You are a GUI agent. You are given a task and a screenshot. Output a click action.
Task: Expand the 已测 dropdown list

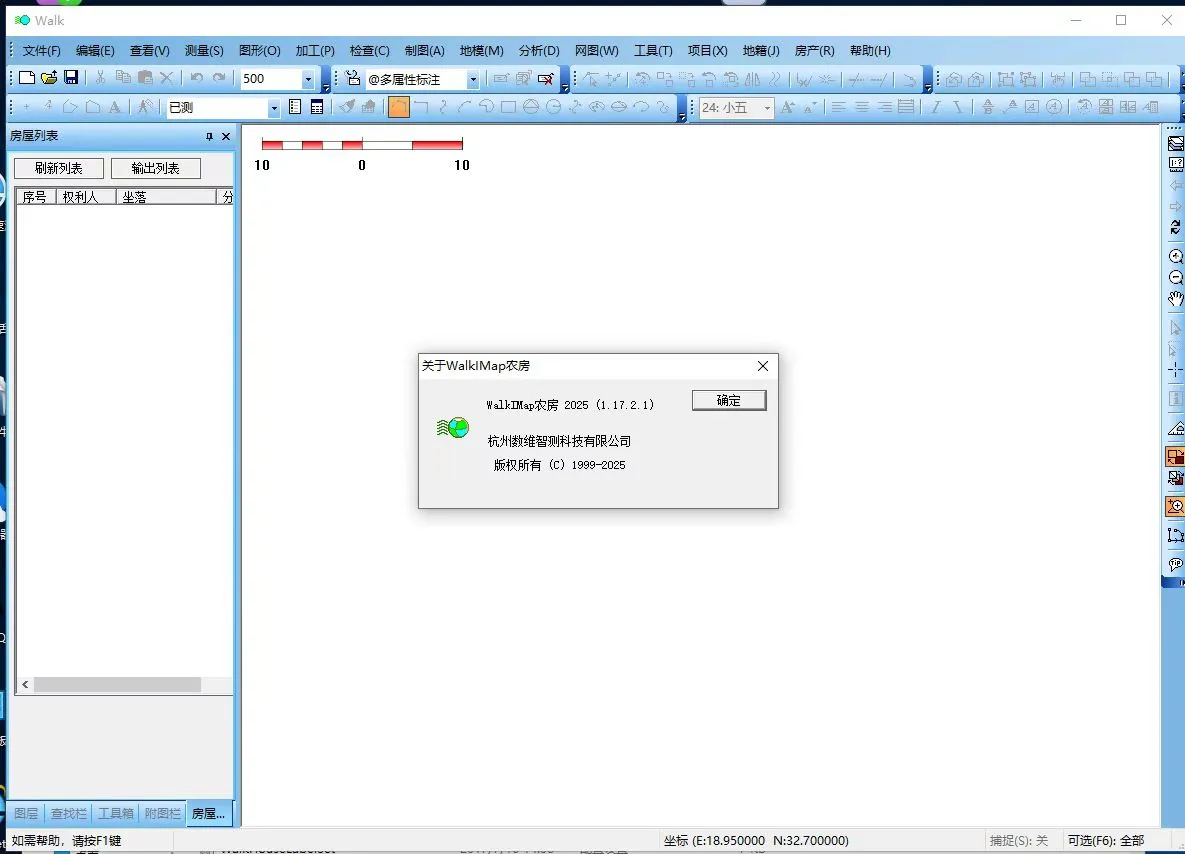[274, 108]
